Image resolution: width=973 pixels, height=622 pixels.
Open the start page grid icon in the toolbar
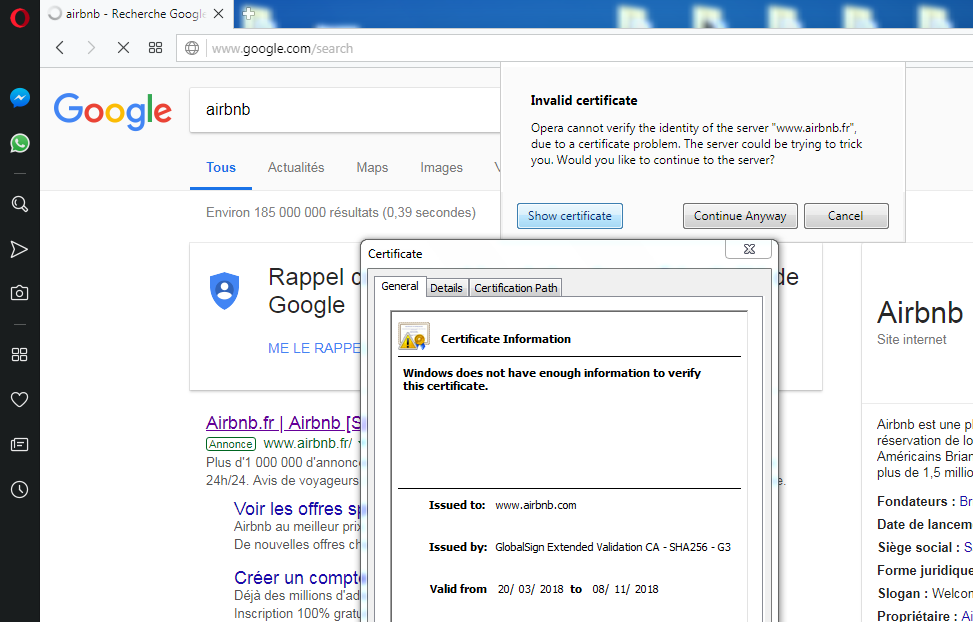pyautogui.click(x=155, y=48)
